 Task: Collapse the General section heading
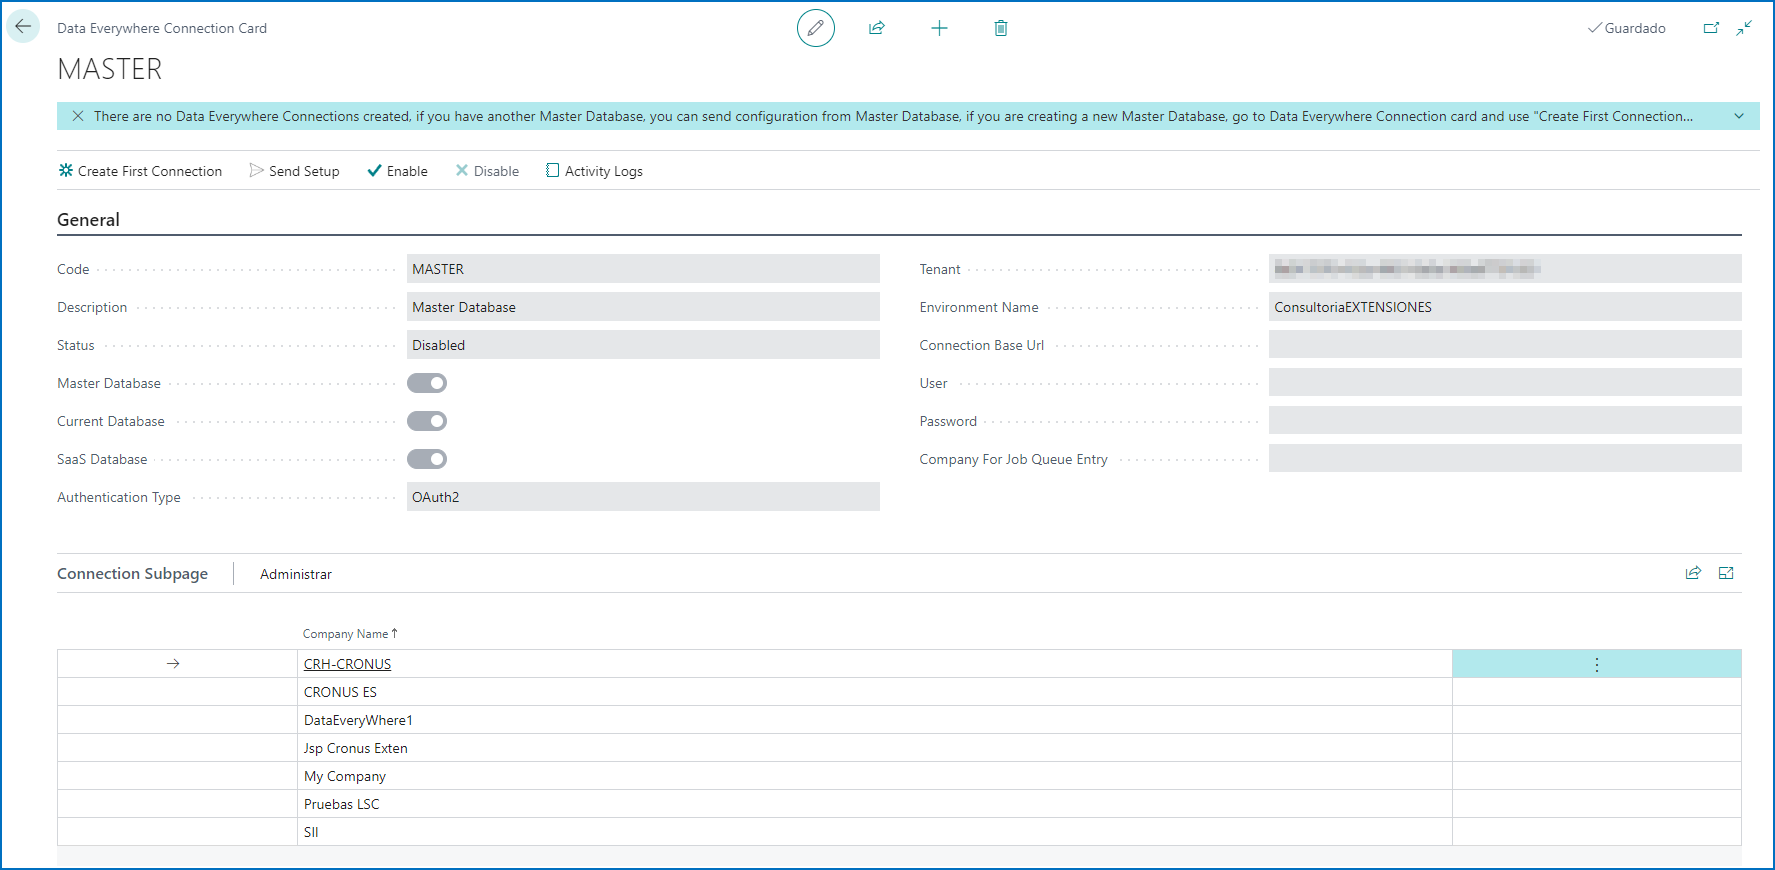(88, 220)
